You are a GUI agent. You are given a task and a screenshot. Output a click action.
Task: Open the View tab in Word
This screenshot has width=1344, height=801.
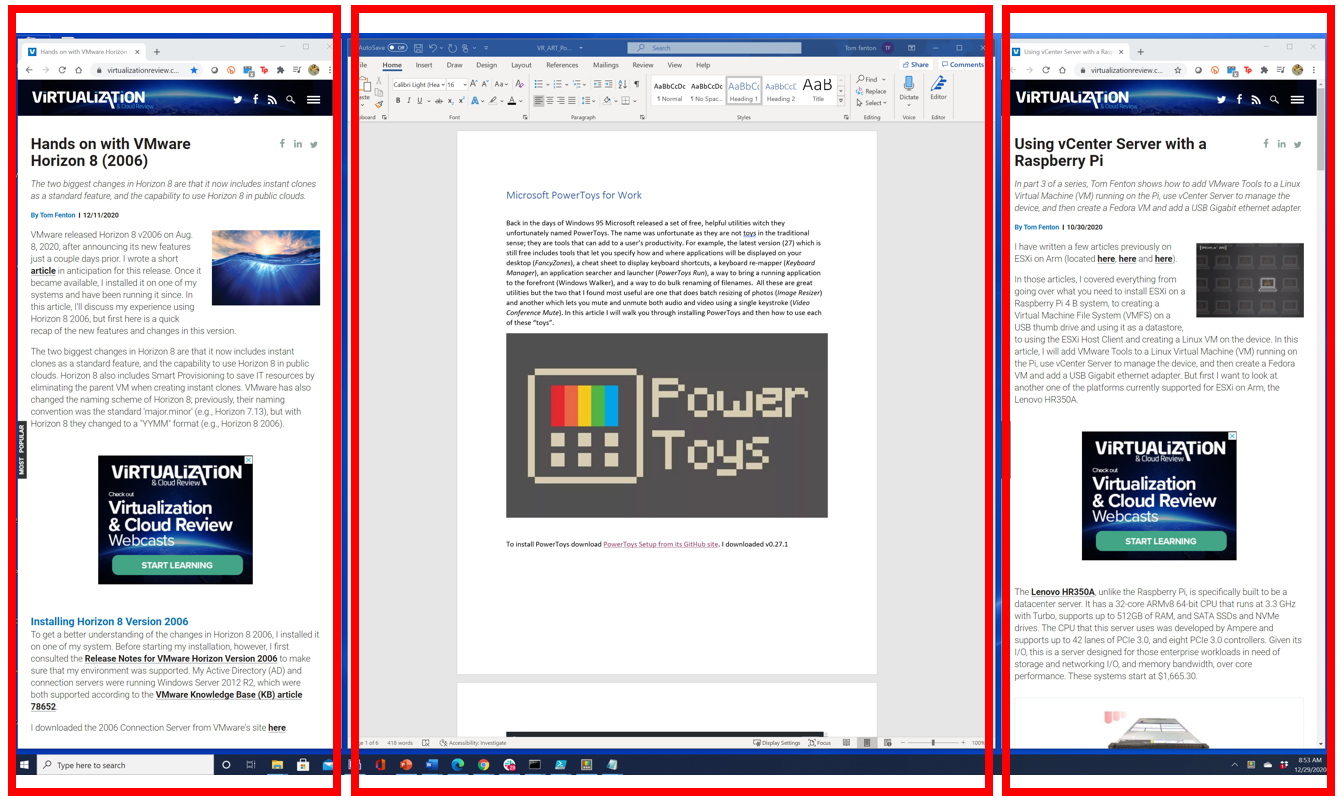pos(673,65)
